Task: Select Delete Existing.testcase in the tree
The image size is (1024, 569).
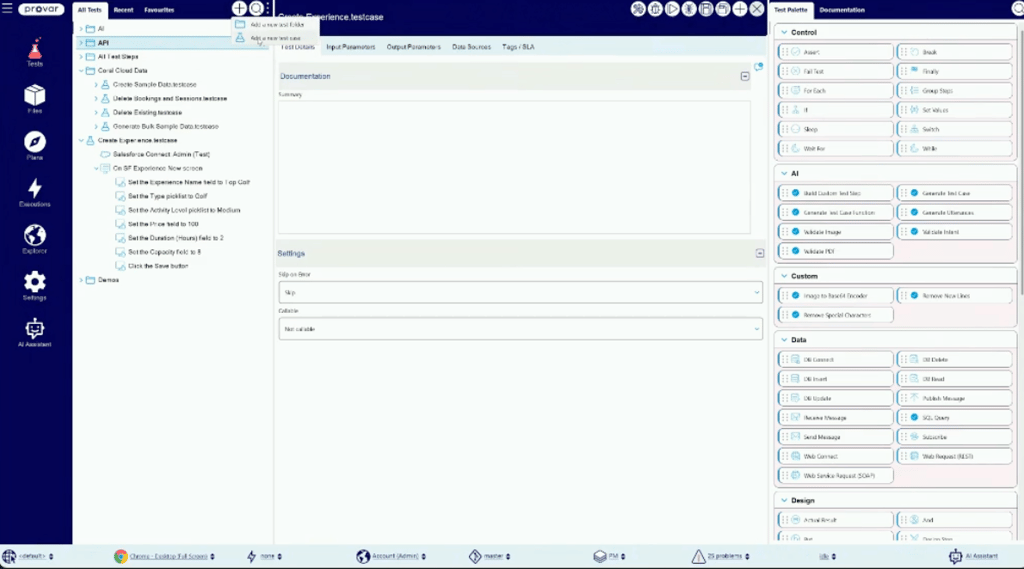Action: tap(147, 112)
